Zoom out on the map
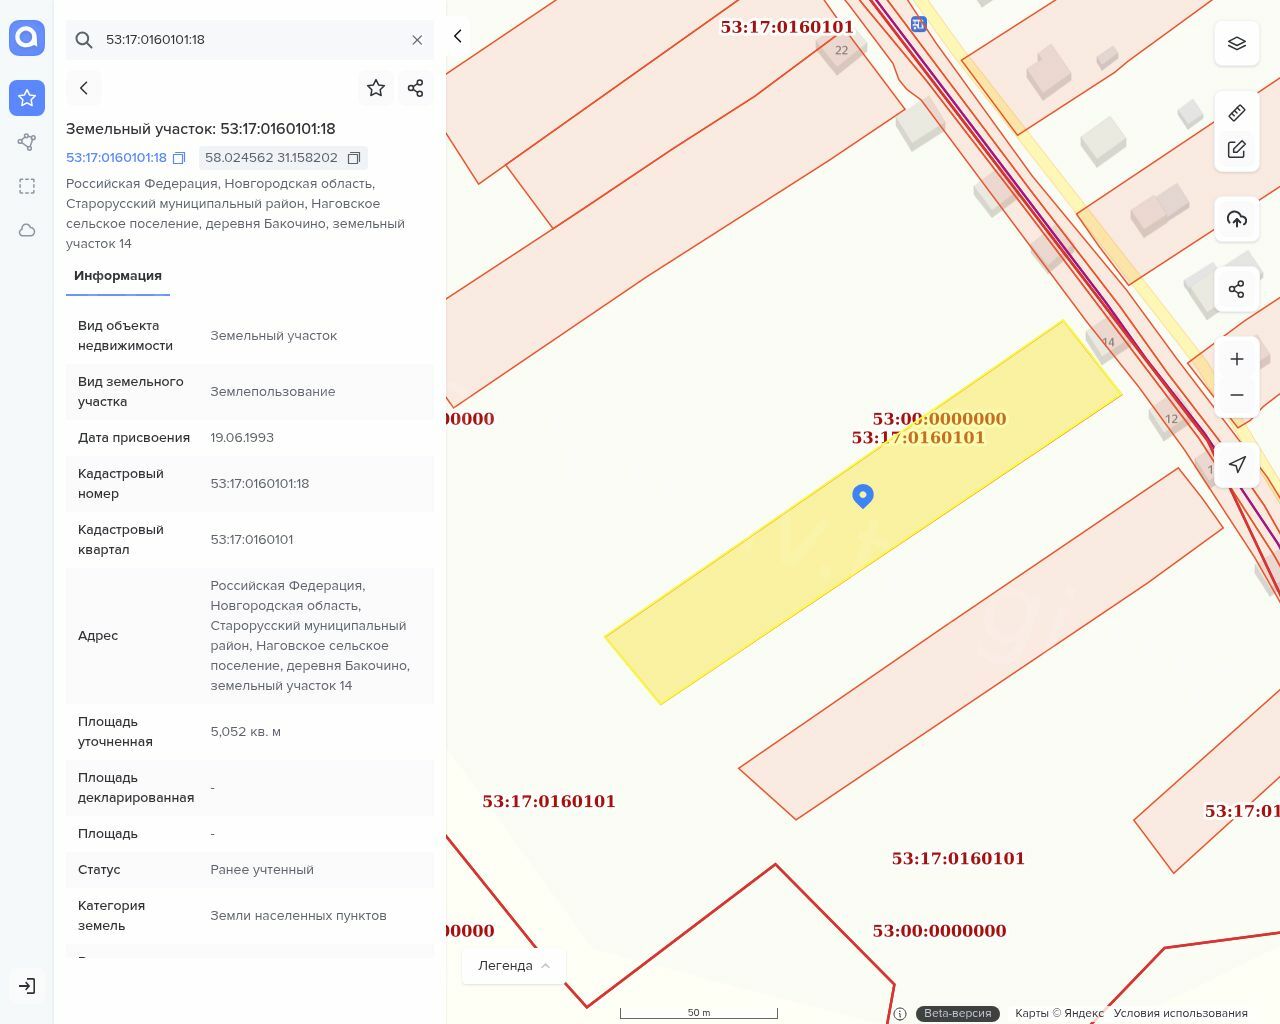This screenshot has width=1280, height=1024. click(1237, 395)
